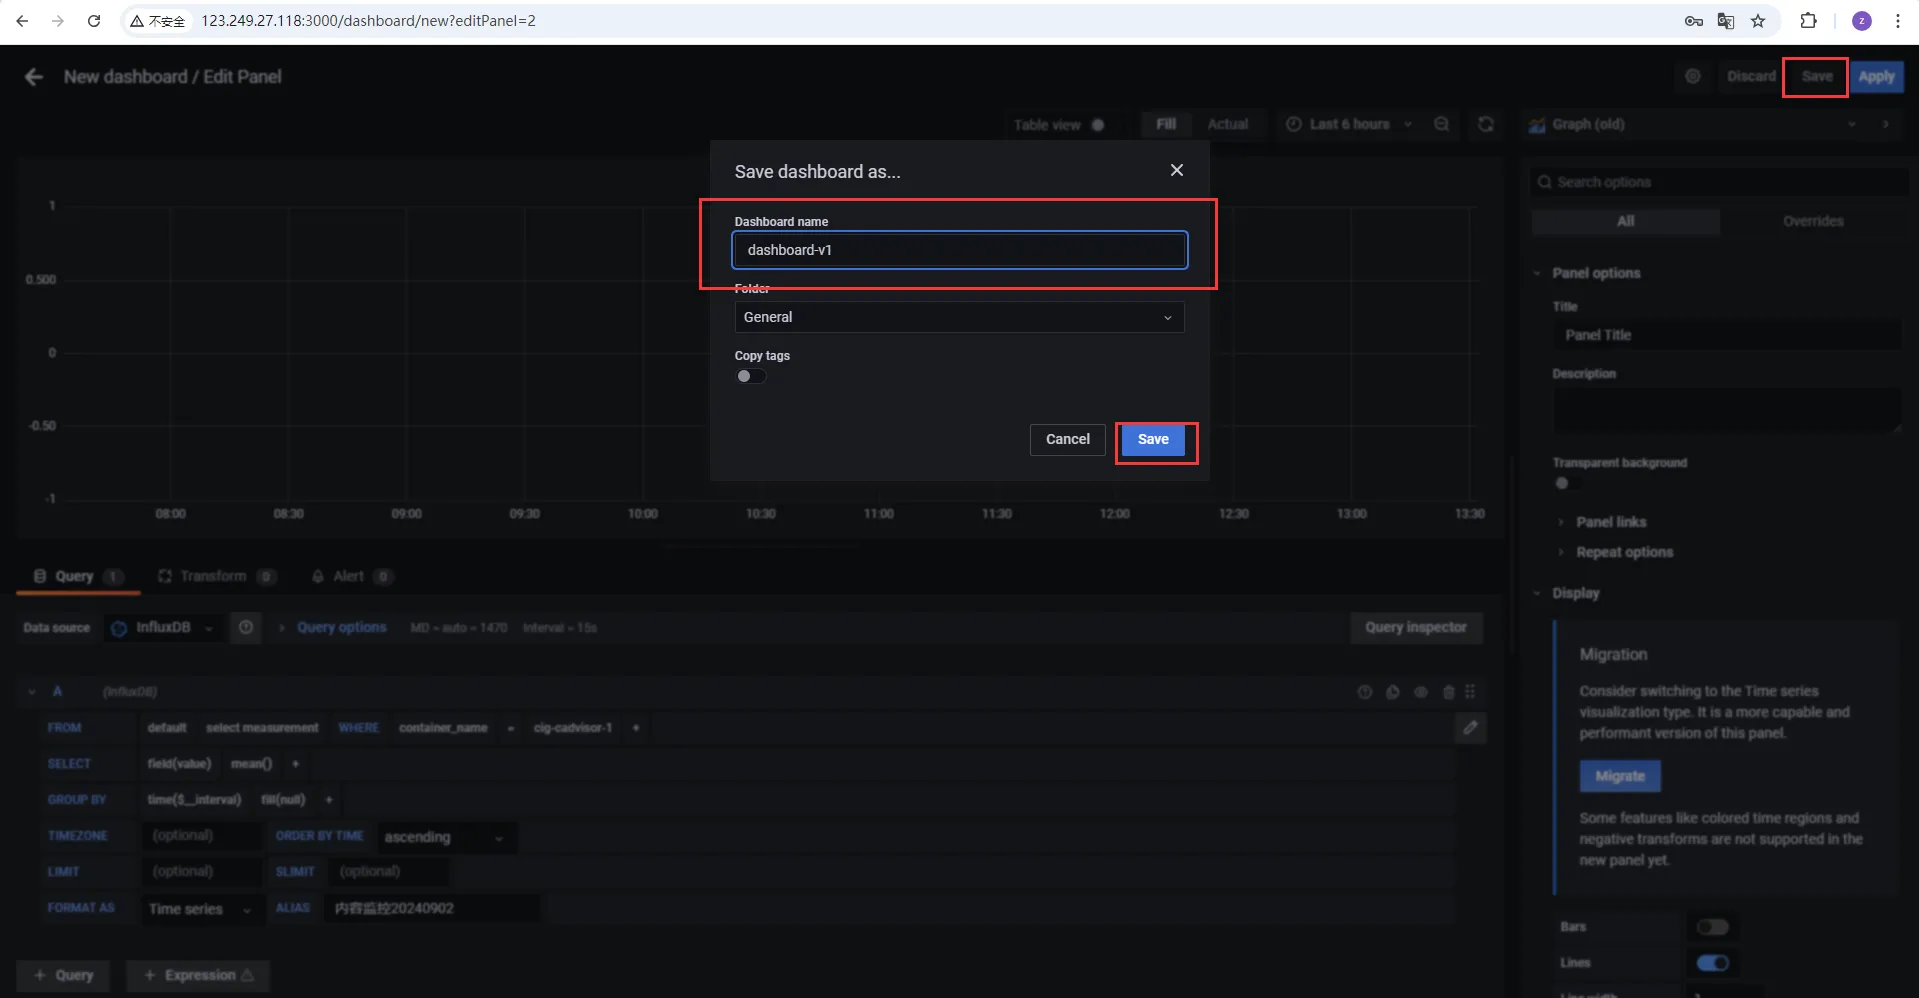Select the Fill view mode
This screenshot has height=998, width=1919.
point(1166,124)
